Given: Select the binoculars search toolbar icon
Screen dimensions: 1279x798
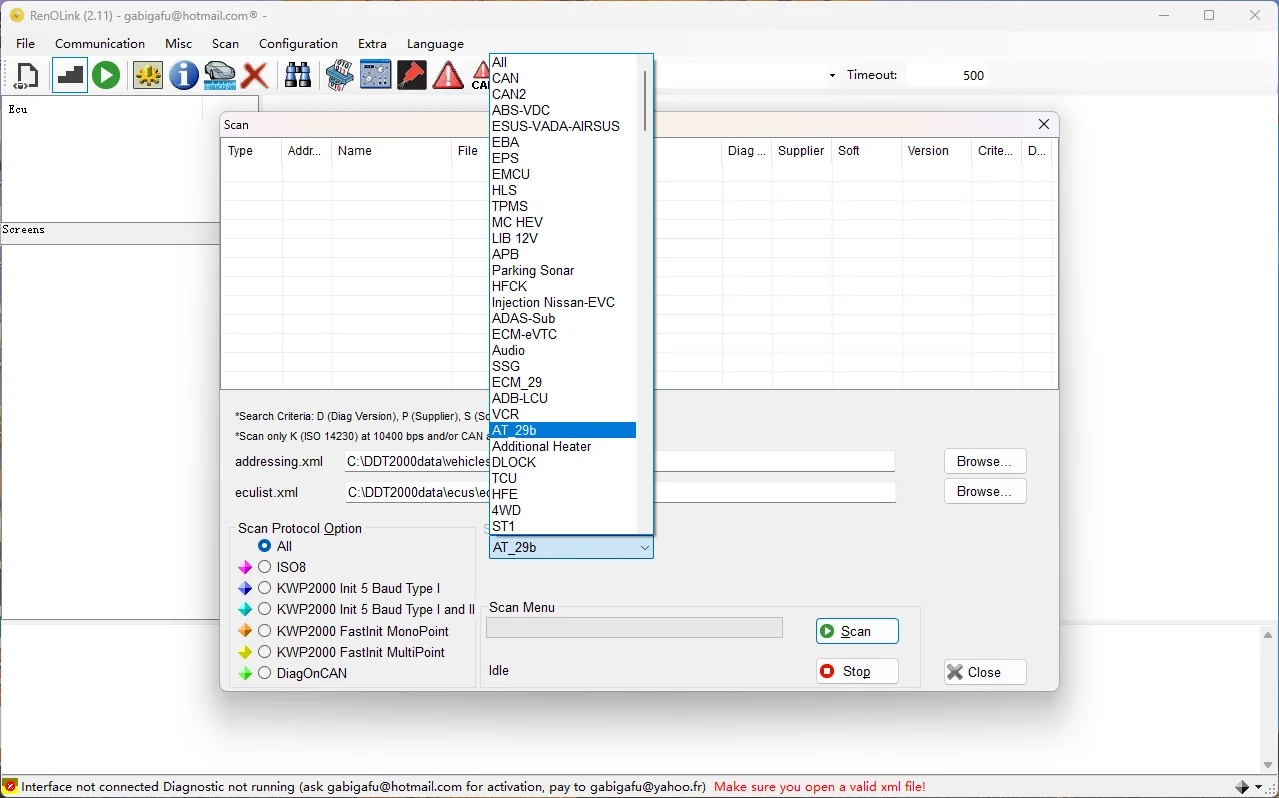Looking at the screenshot, I should 297,75.
